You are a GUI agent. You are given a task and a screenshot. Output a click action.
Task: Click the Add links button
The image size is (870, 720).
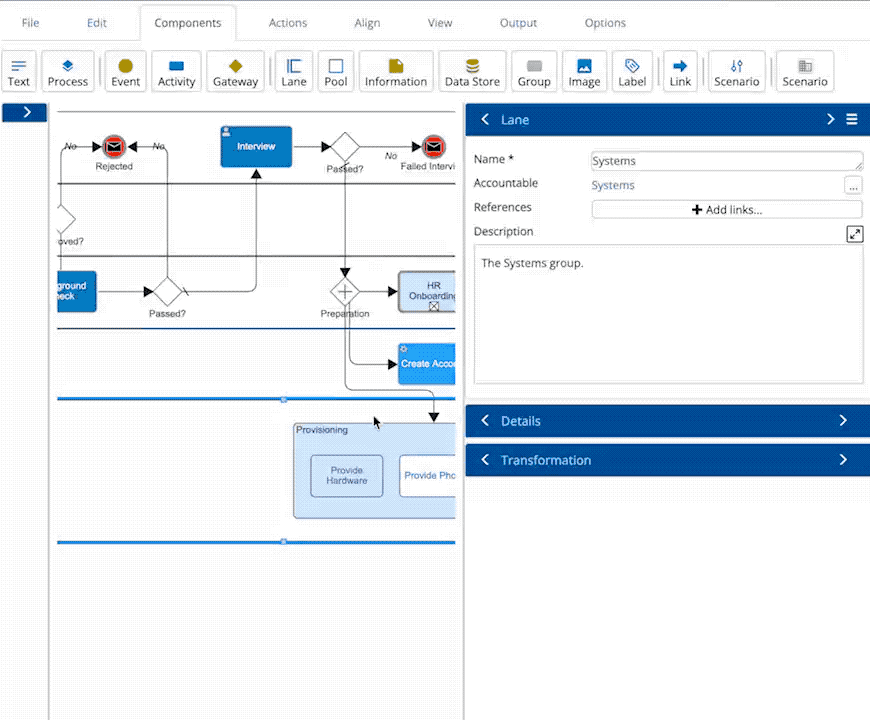(726, 209)
